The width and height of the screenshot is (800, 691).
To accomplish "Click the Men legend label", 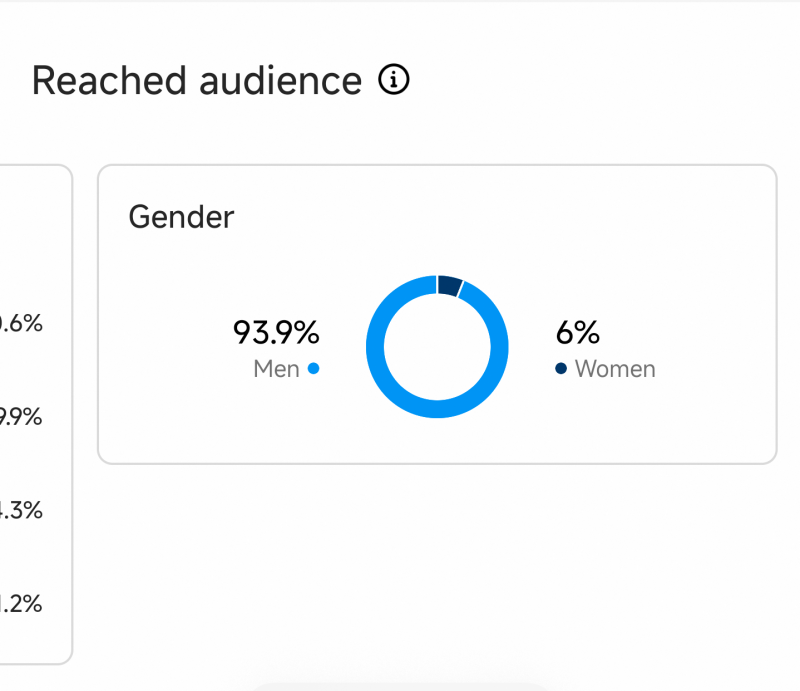I will 276,369.
